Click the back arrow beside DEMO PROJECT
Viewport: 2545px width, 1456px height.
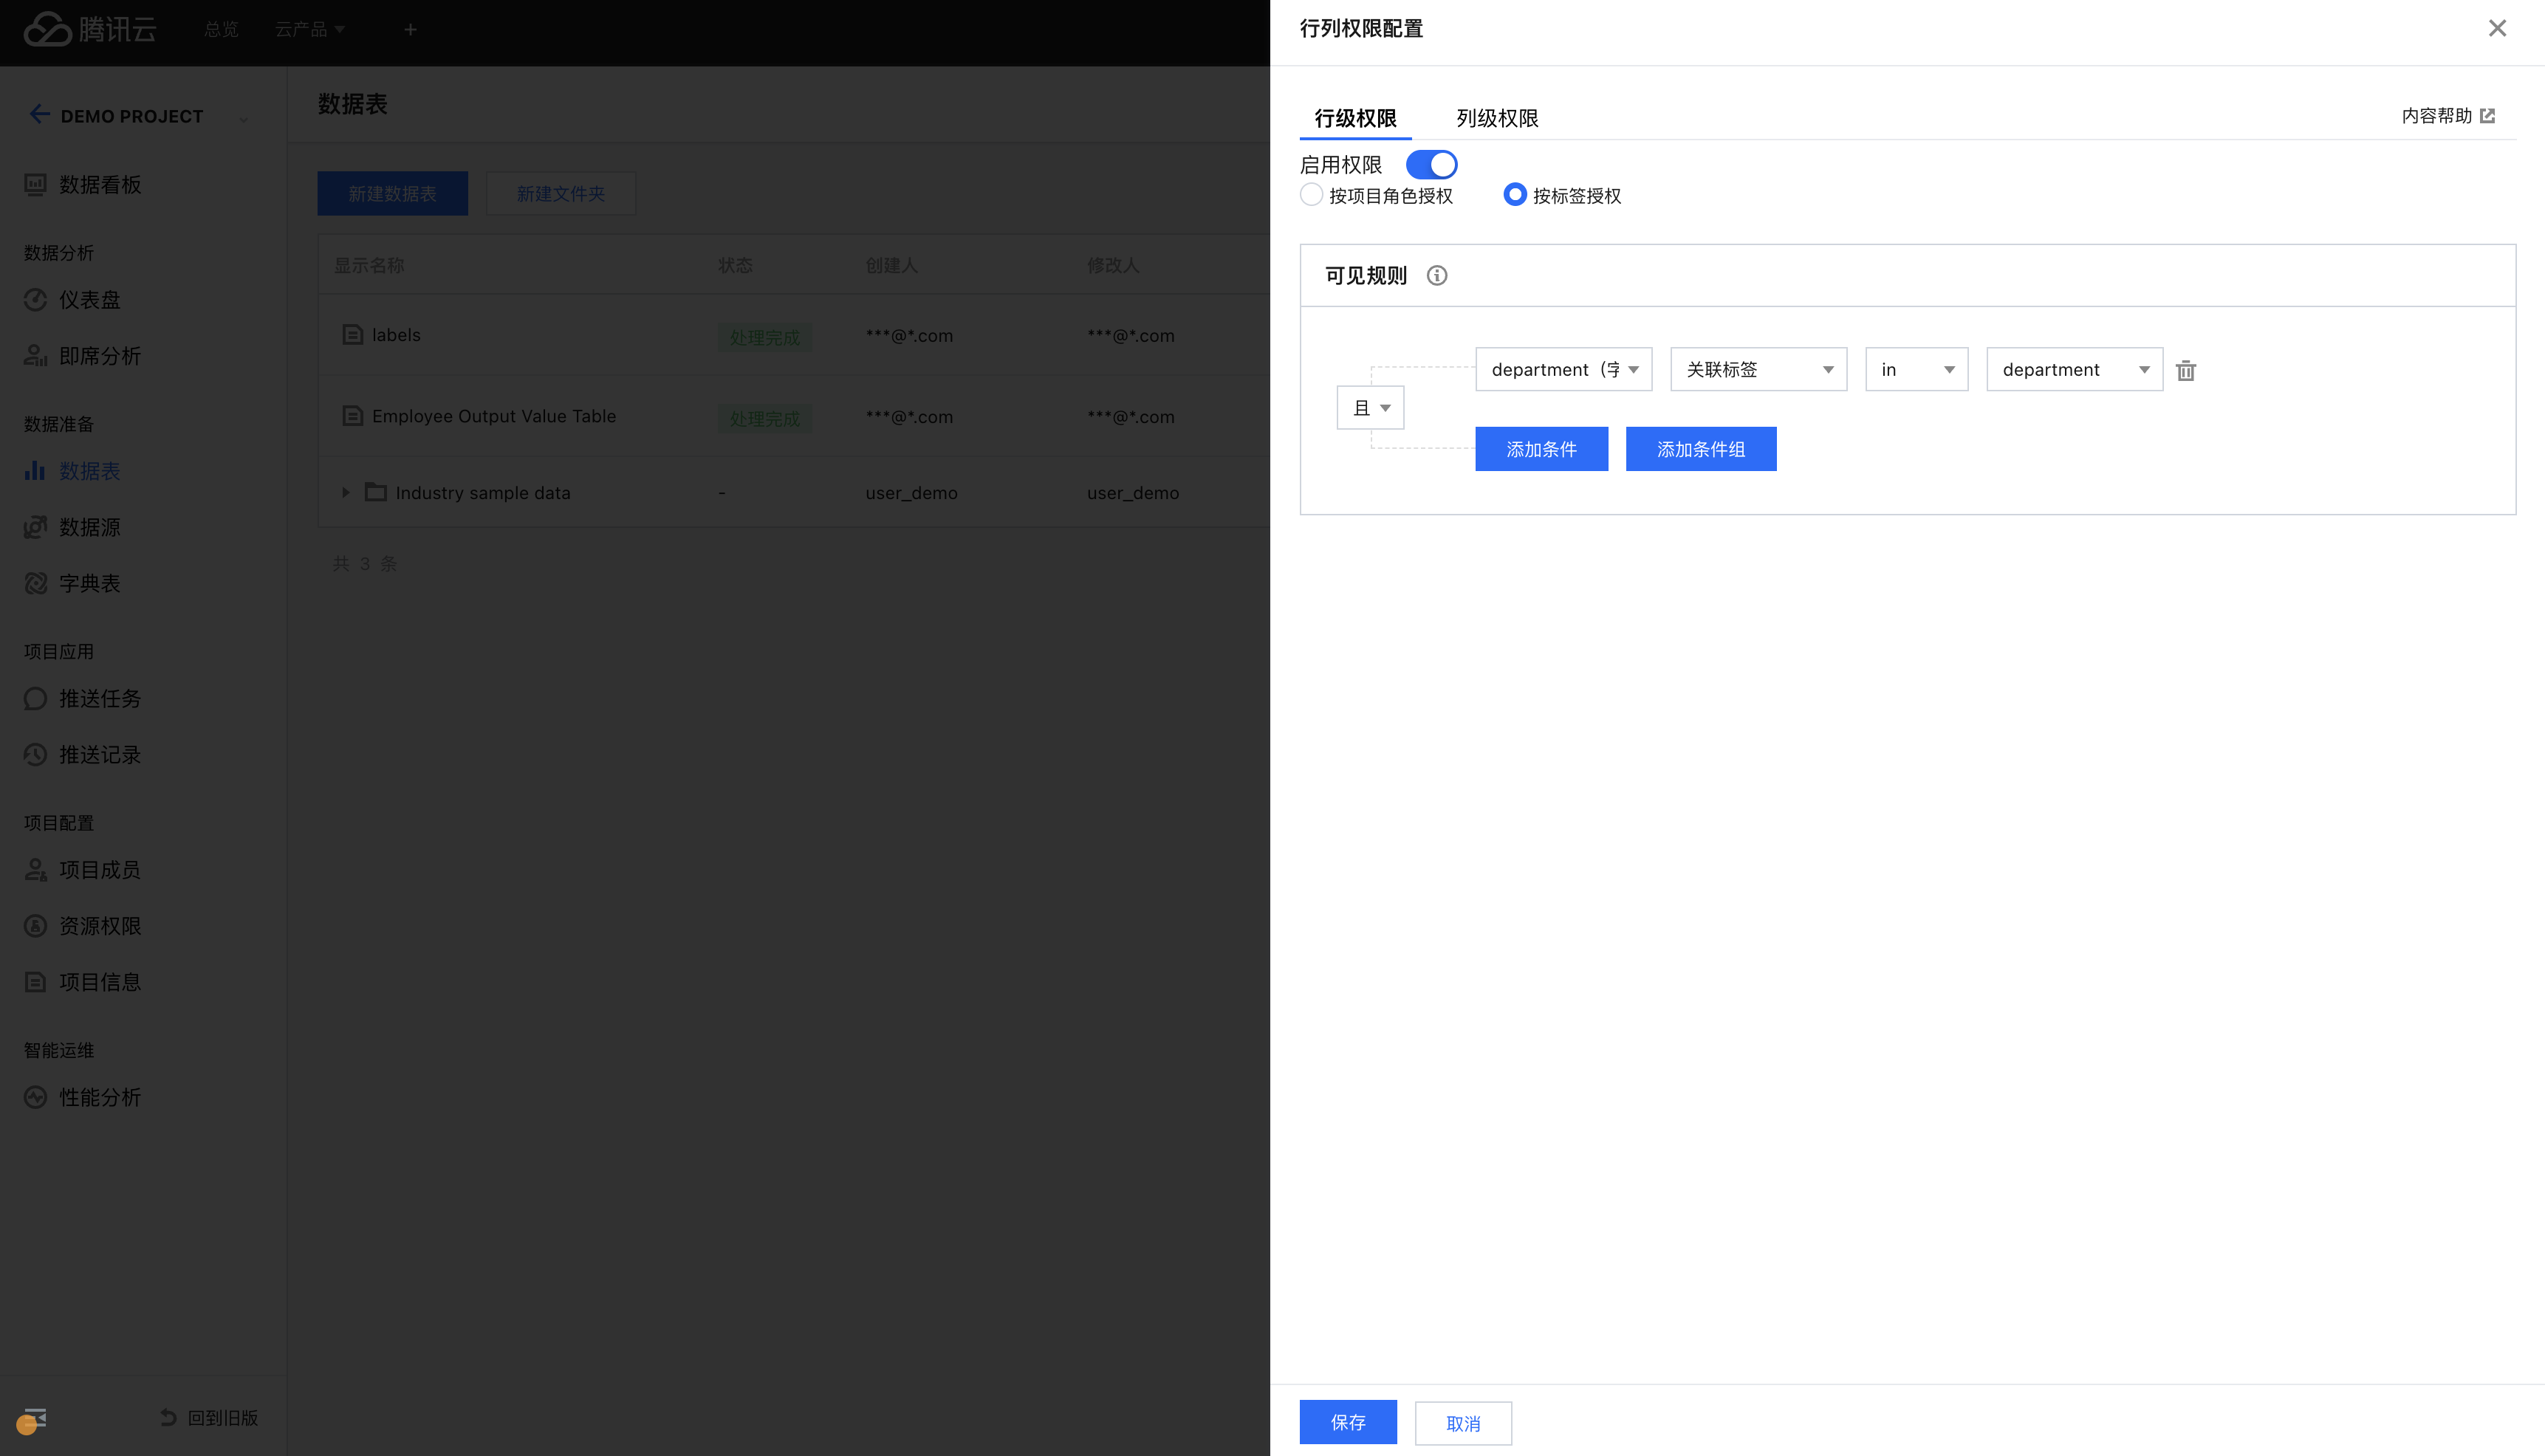[39, 115]
